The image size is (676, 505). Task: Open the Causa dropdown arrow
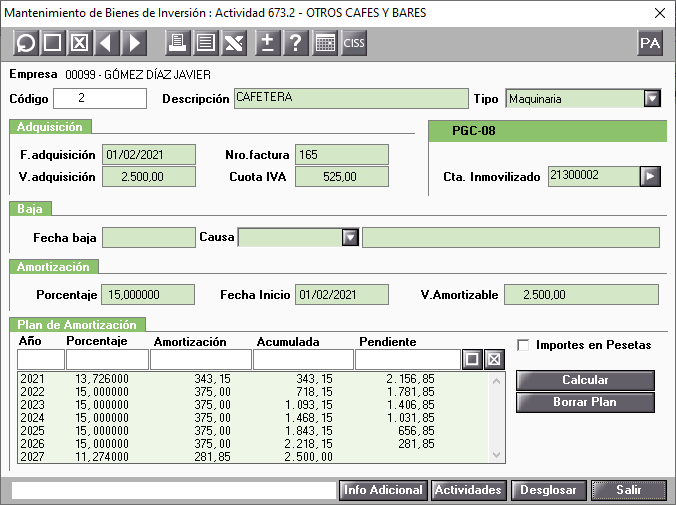pos(350,237)
